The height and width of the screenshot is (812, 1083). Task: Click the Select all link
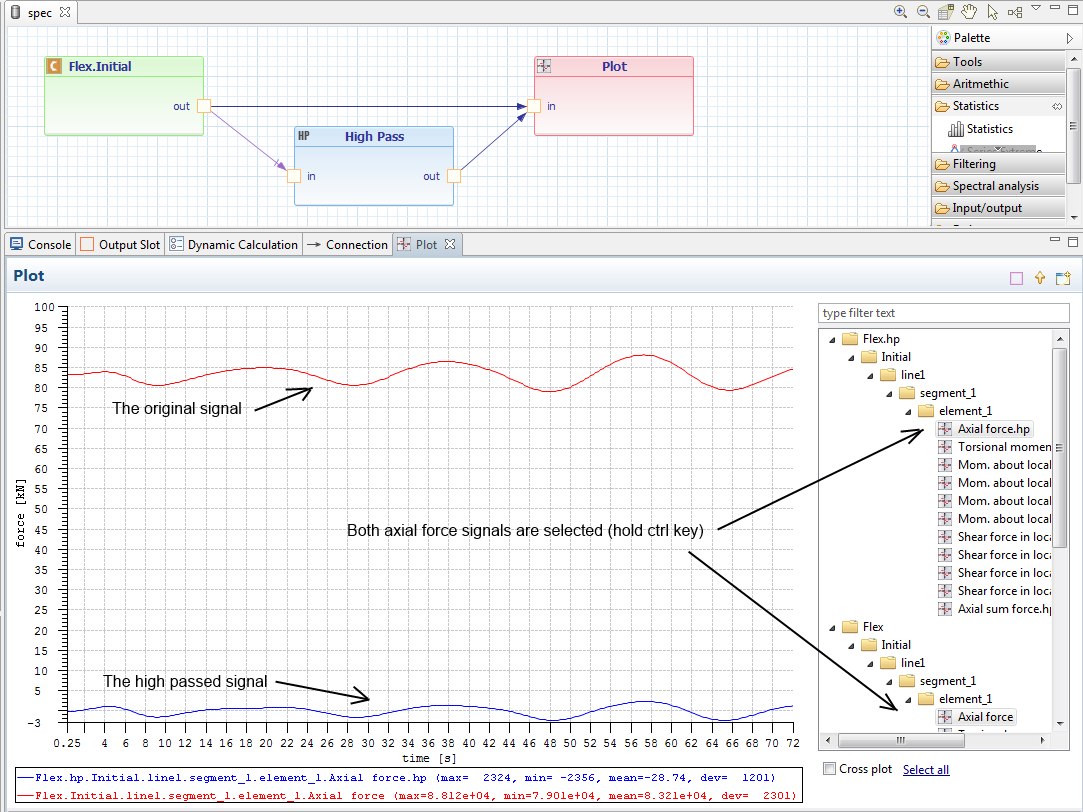pos(925,769)
